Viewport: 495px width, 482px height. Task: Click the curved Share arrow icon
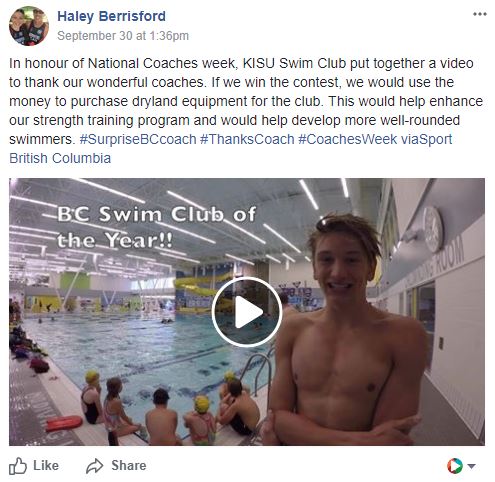pyautogui.click(x=94, y=466)
